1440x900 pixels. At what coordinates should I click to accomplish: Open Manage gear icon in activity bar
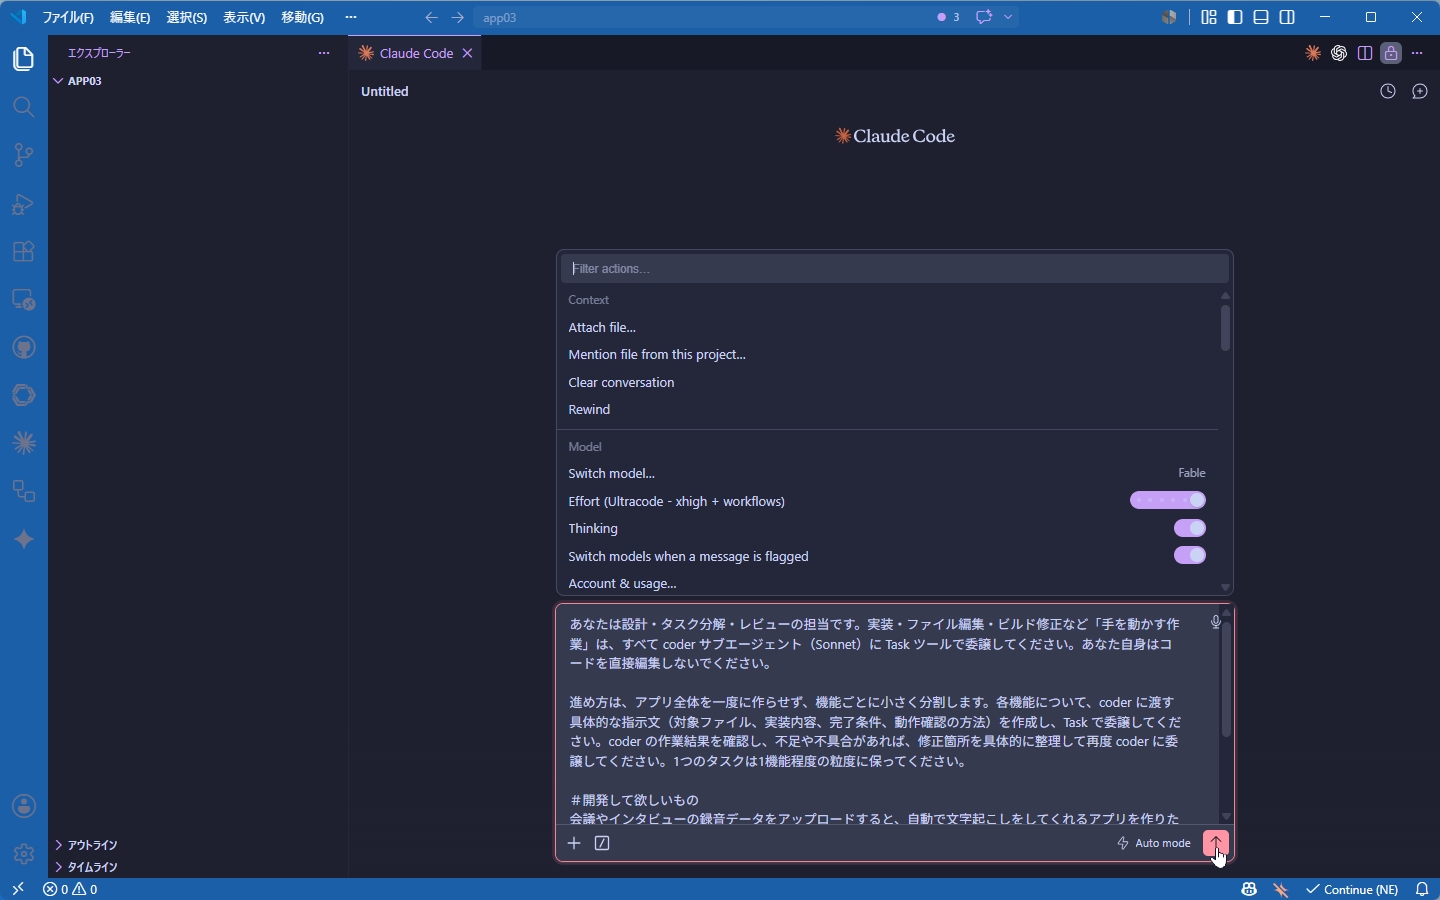[23, 854]
